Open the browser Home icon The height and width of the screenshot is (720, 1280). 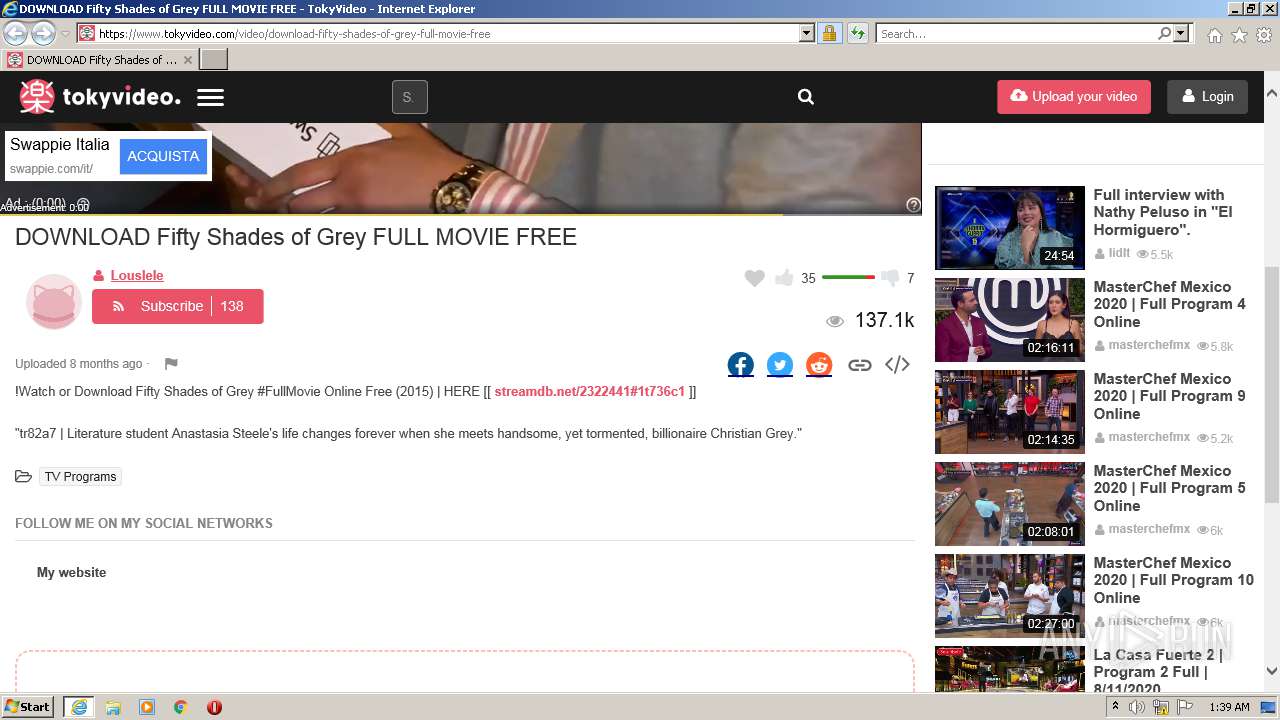pyautogui.click(x=1214, y=34)
